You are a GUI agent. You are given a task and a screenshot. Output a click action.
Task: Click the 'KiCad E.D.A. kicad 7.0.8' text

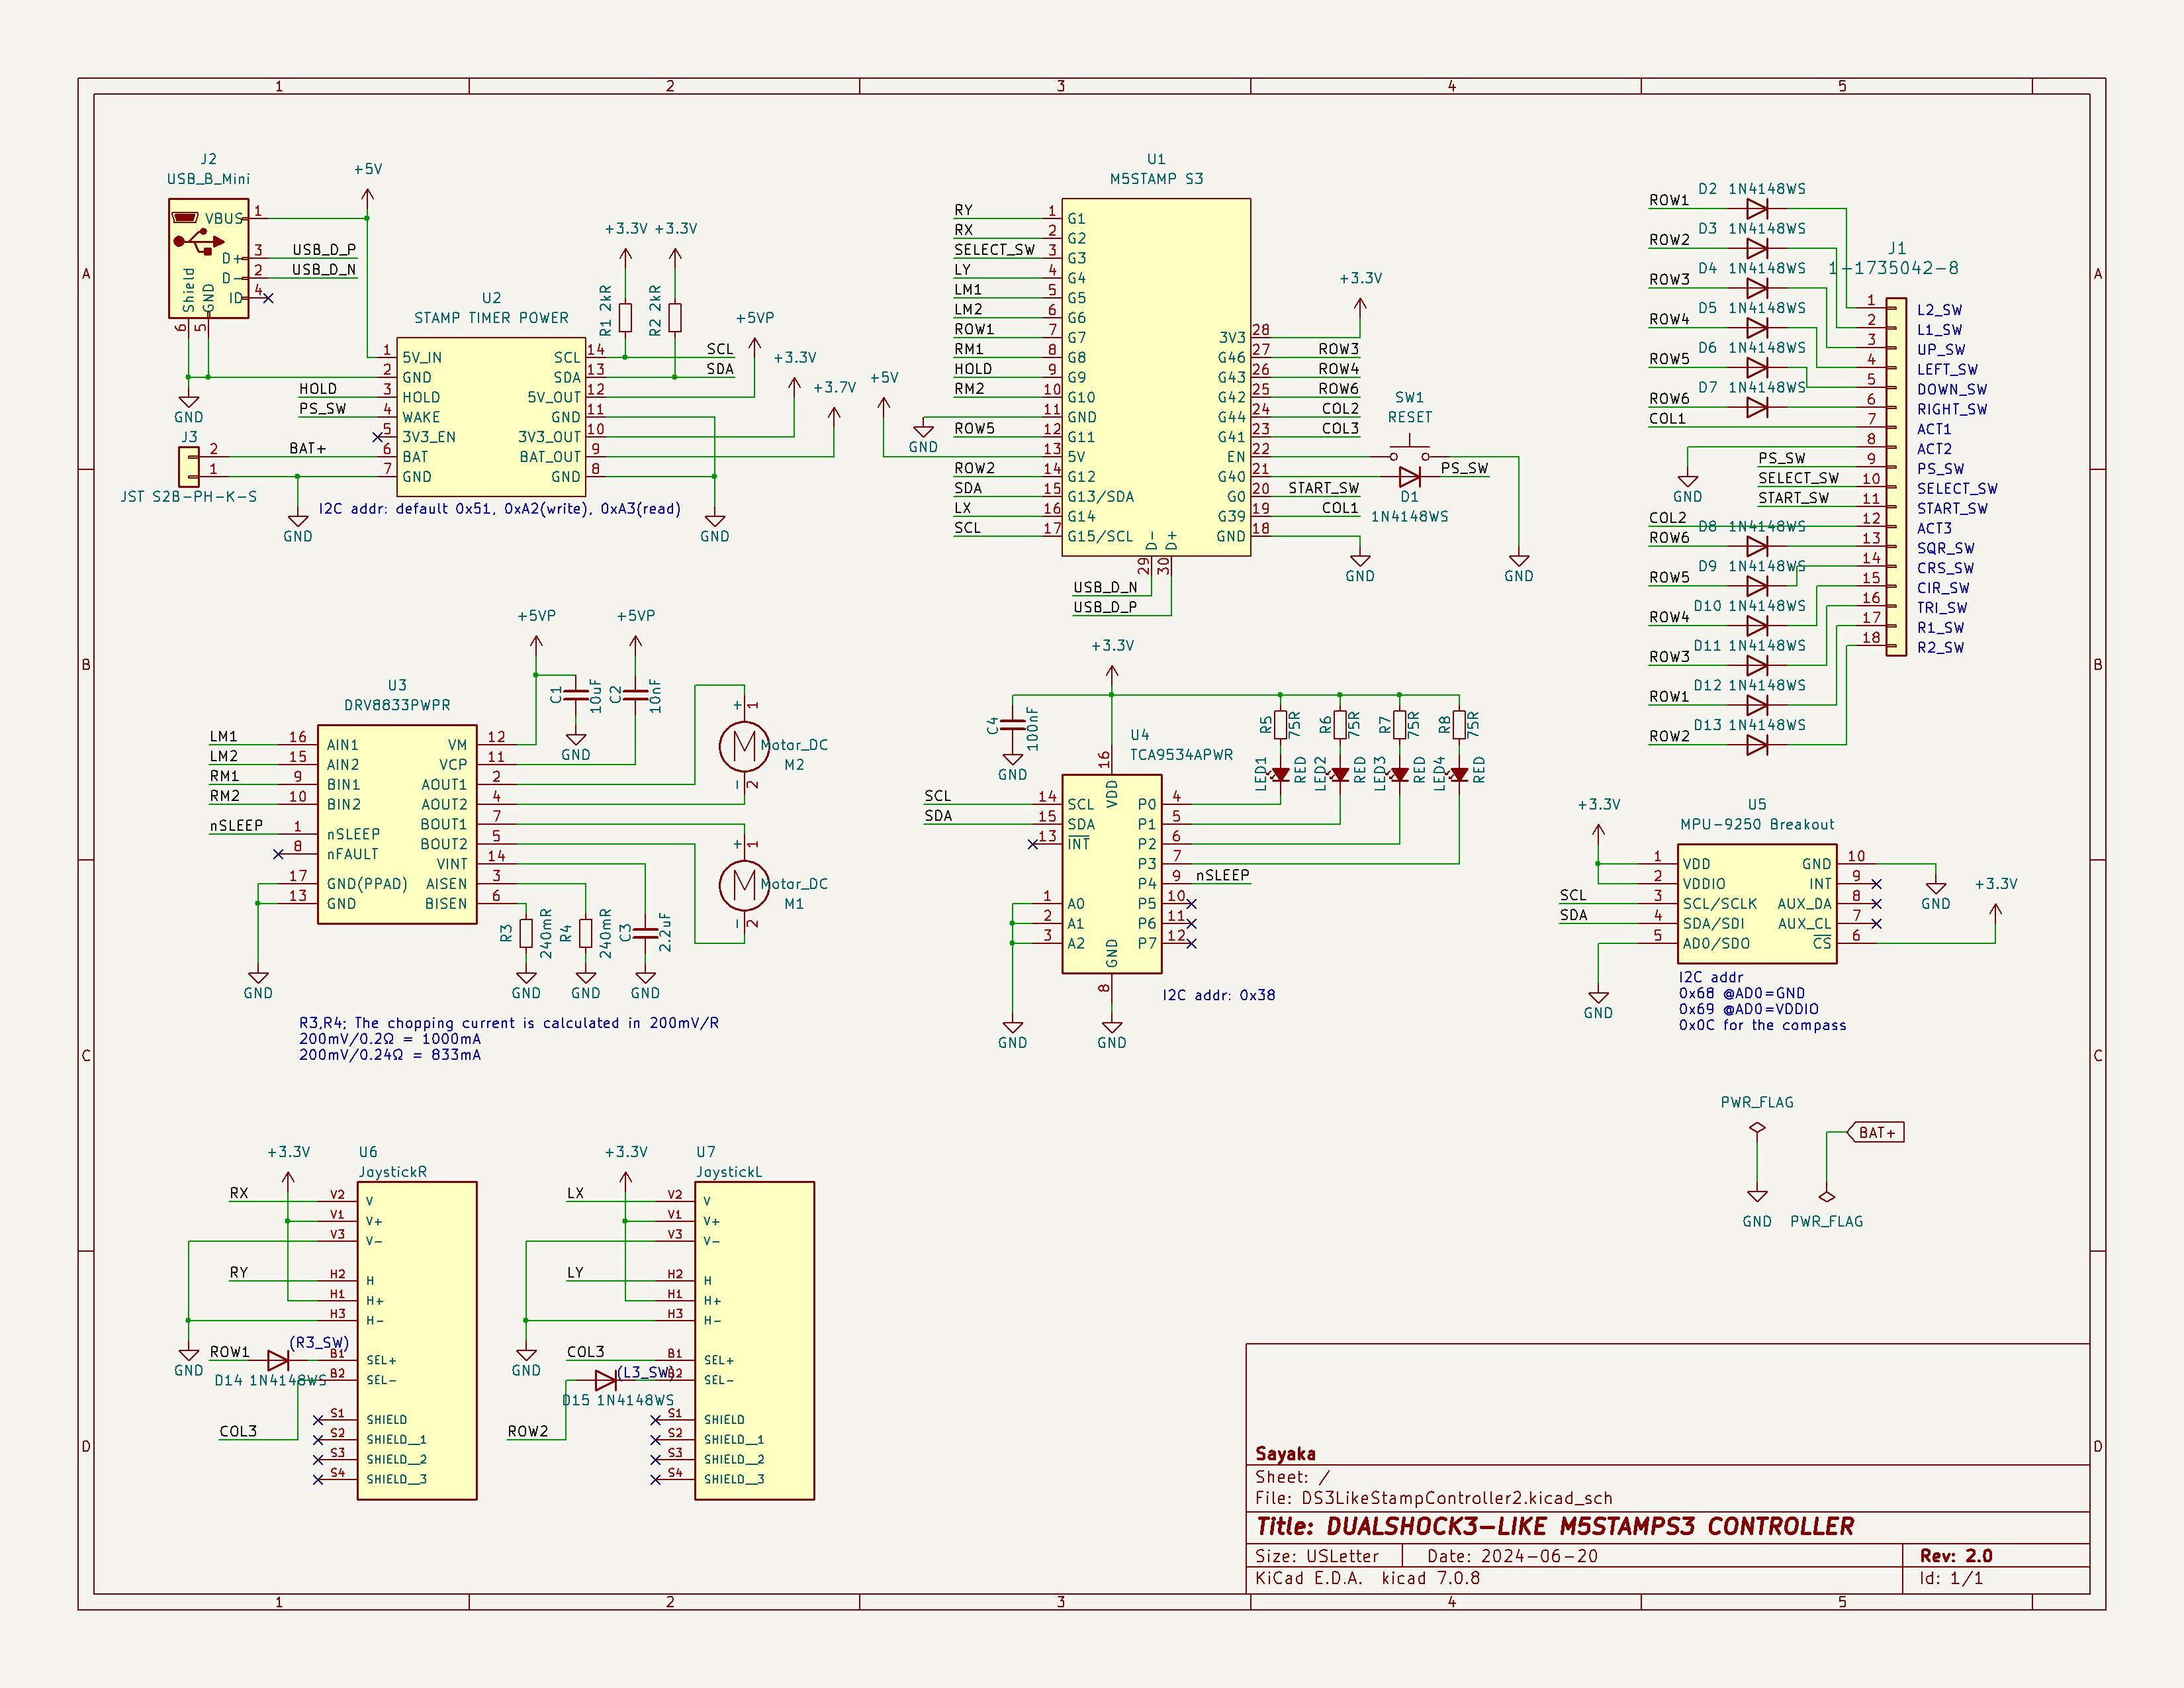(1367, 1578)
